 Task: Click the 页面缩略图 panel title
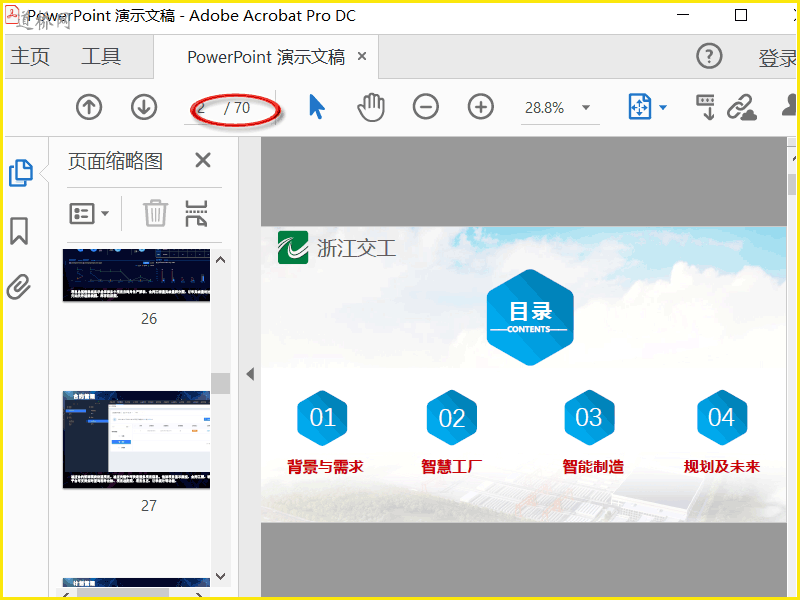(116, 161)
